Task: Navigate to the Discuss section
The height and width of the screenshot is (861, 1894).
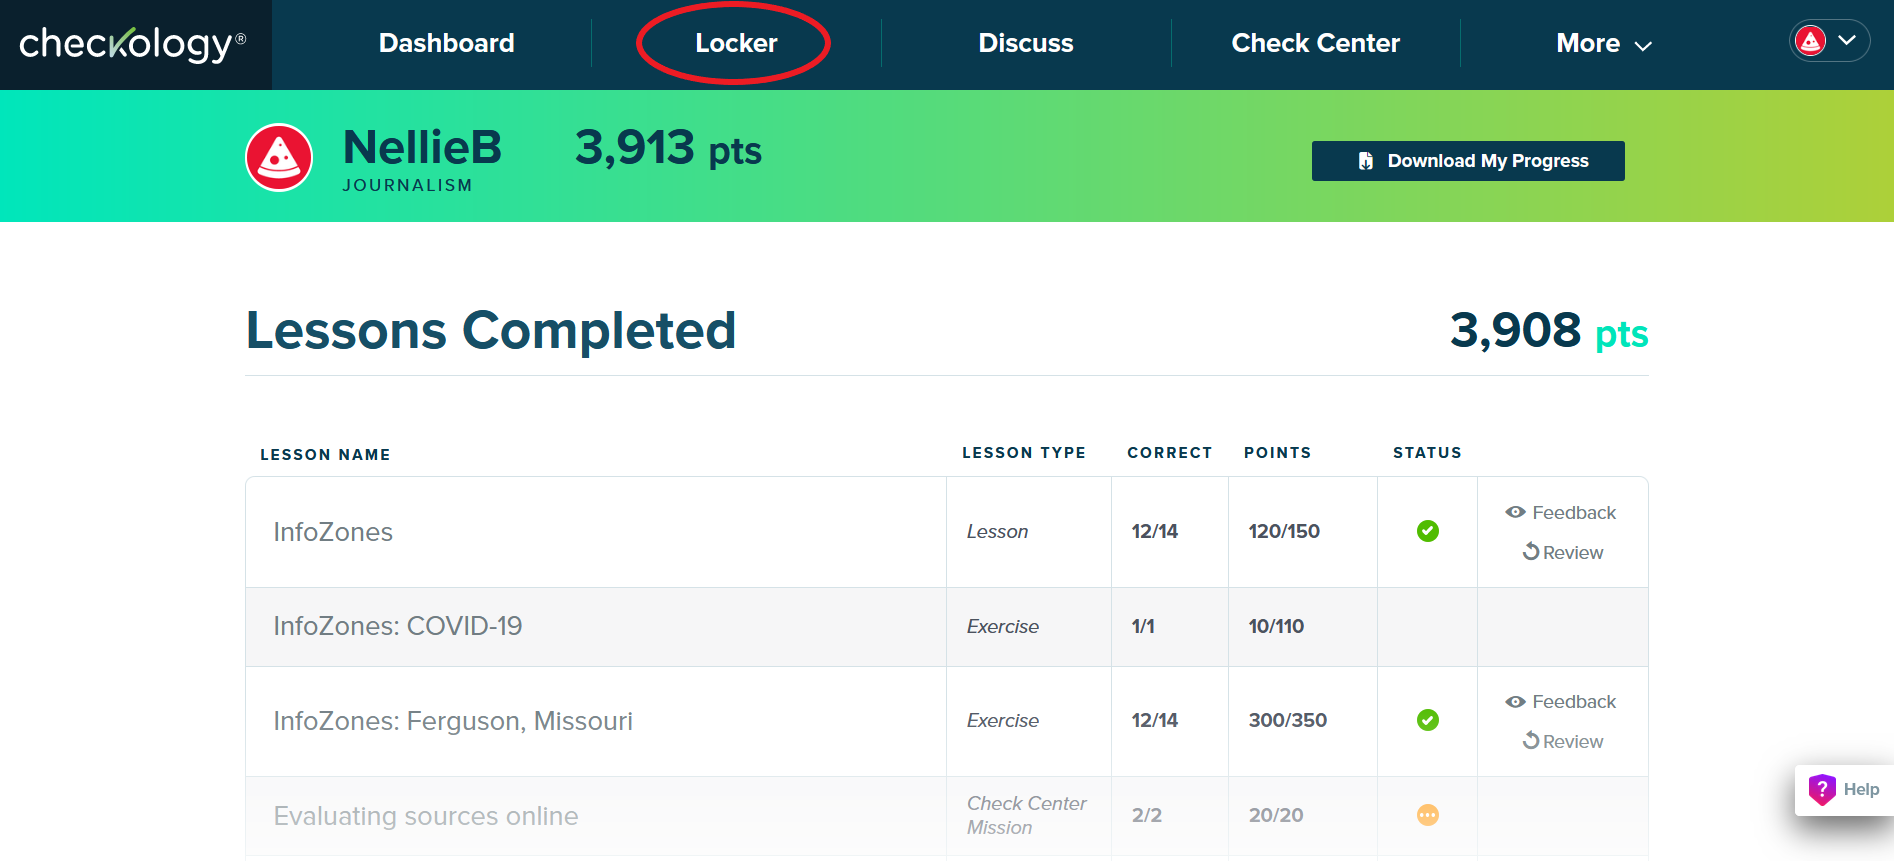Action: [1025, 44]
